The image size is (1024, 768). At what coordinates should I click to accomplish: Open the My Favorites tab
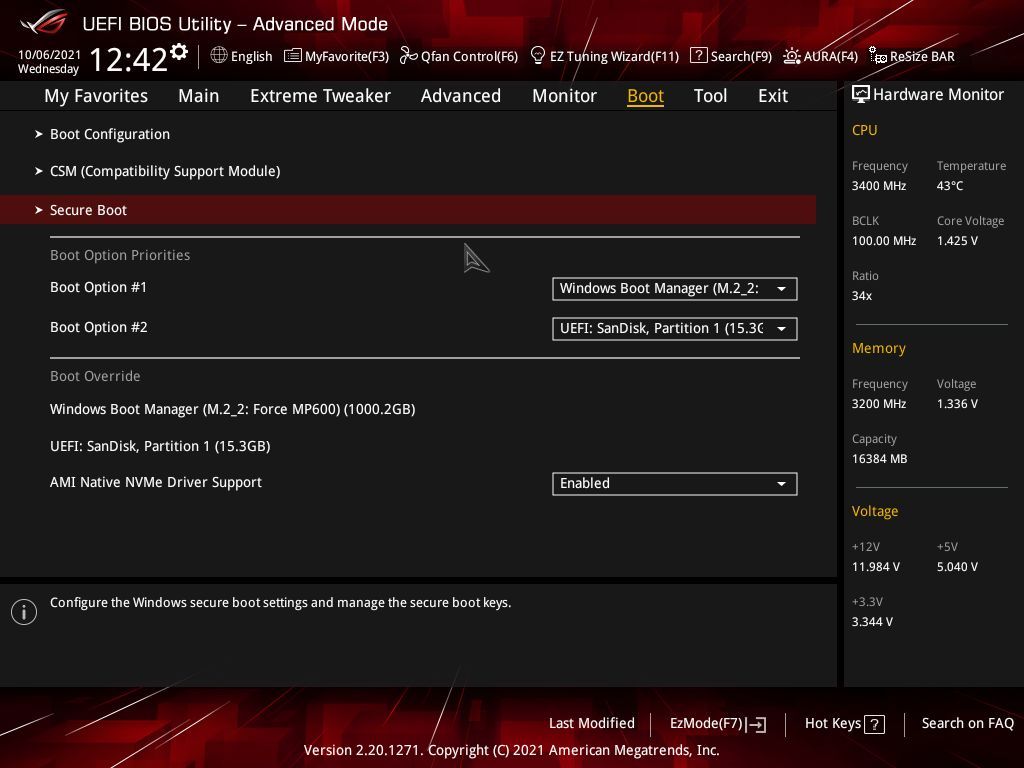coord(96,96)
